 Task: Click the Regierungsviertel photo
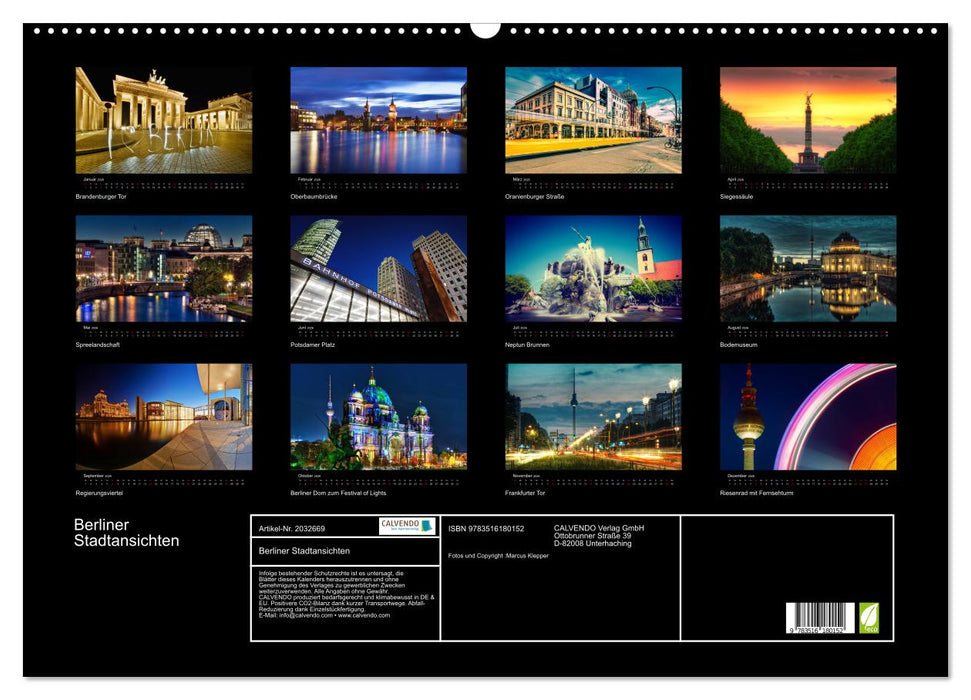coord(164,416)
